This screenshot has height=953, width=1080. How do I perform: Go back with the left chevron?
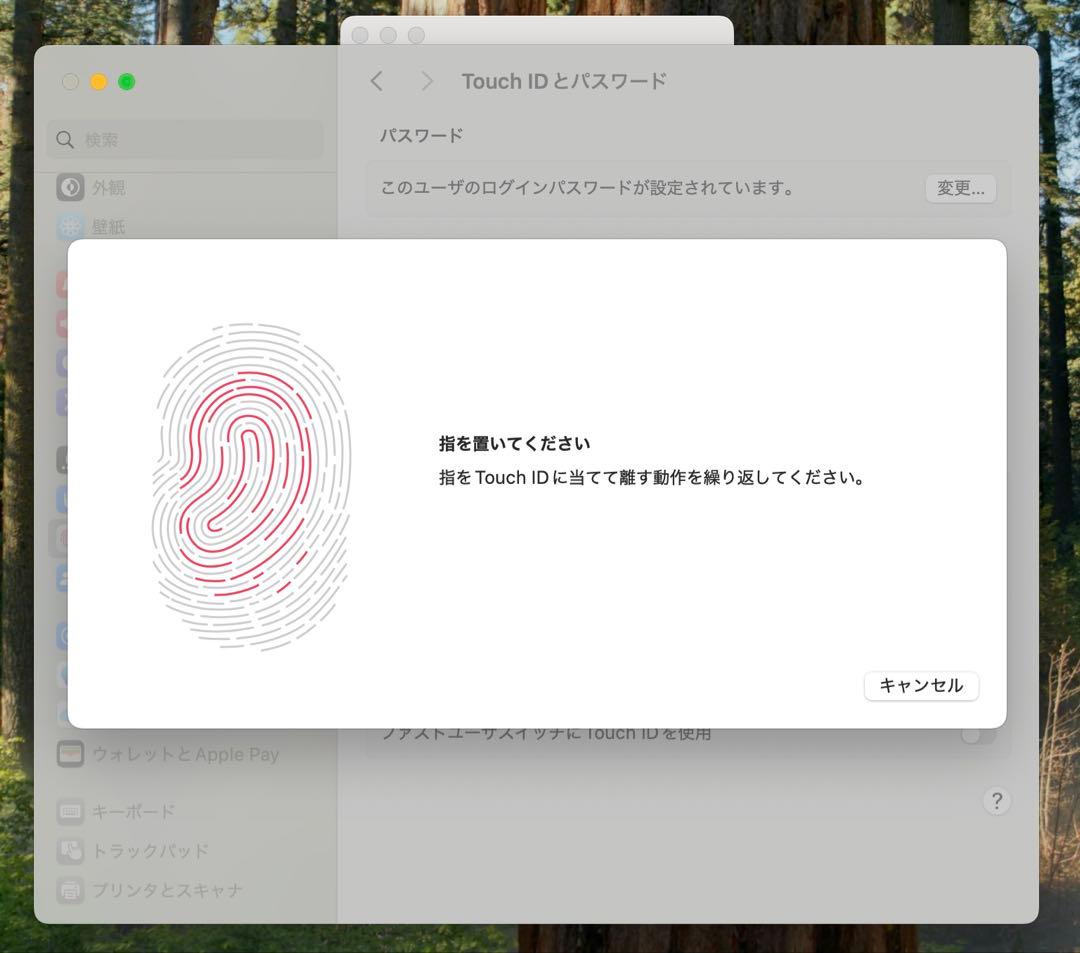[x=377, y=81]
